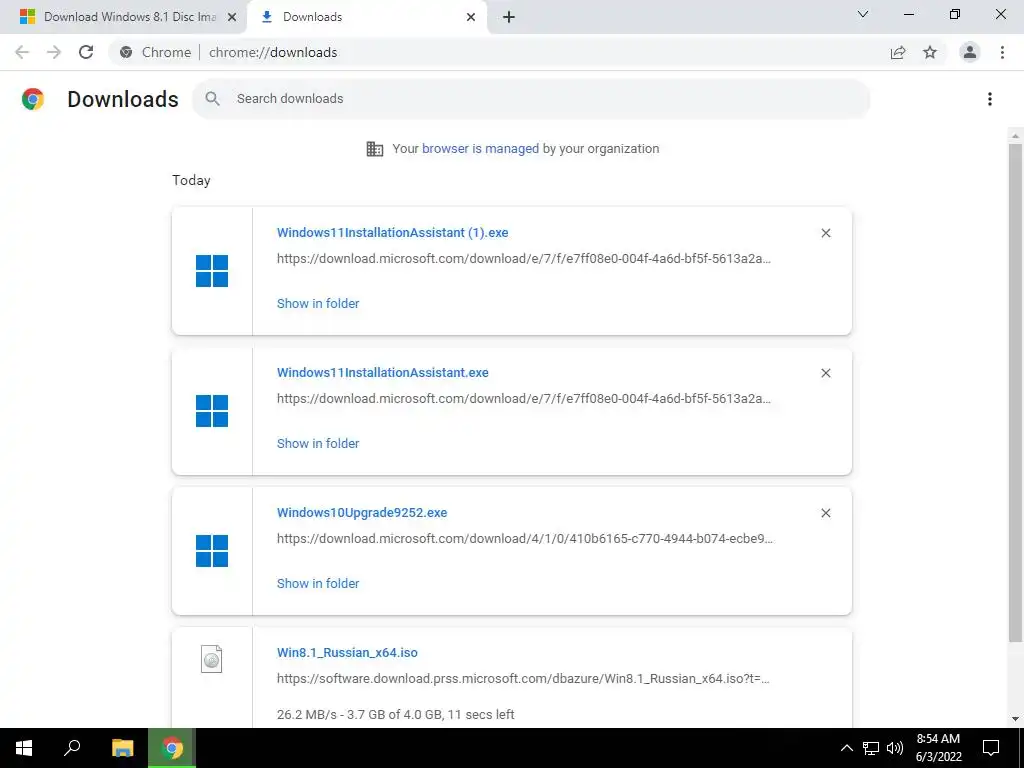Reload the Downloads page

(x=86, y=52)
